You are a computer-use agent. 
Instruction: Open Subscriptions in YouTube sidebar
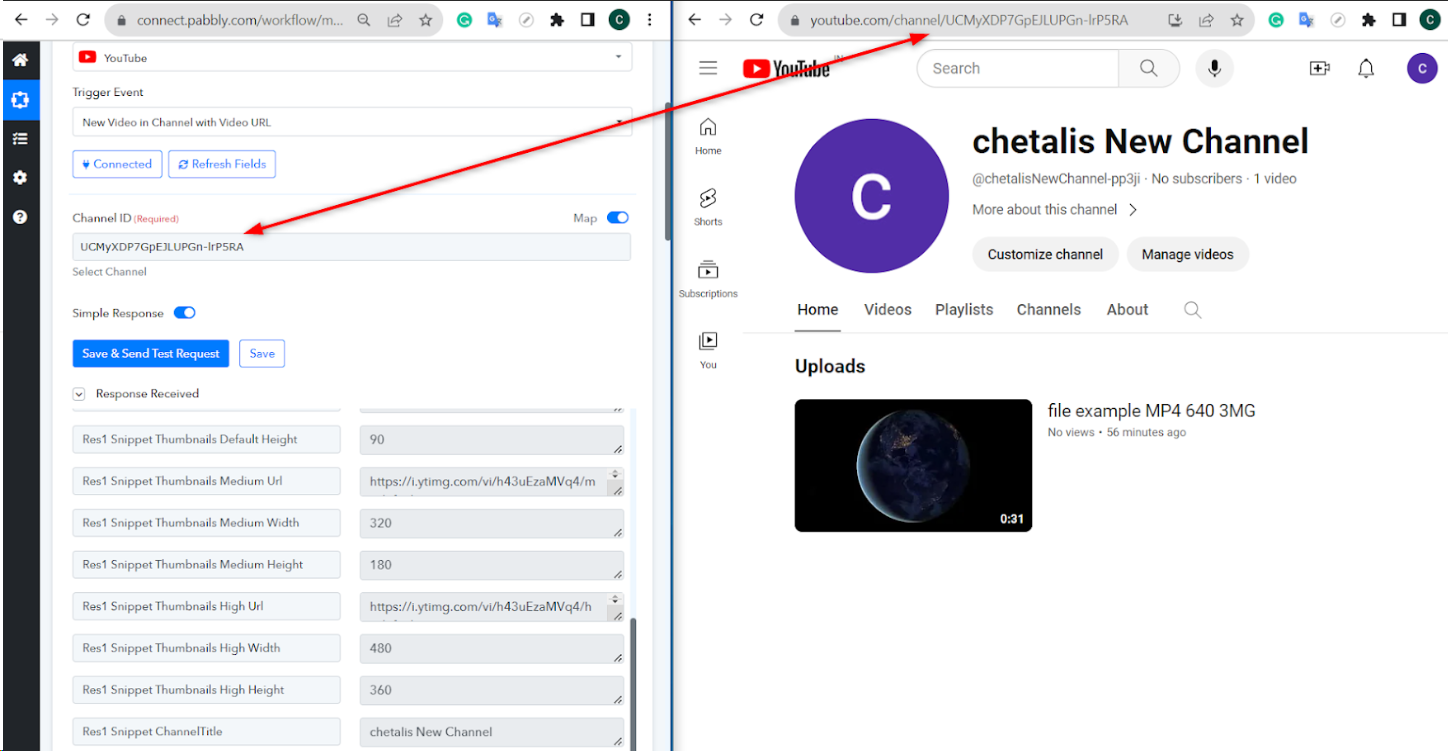[x=708, y=278]
